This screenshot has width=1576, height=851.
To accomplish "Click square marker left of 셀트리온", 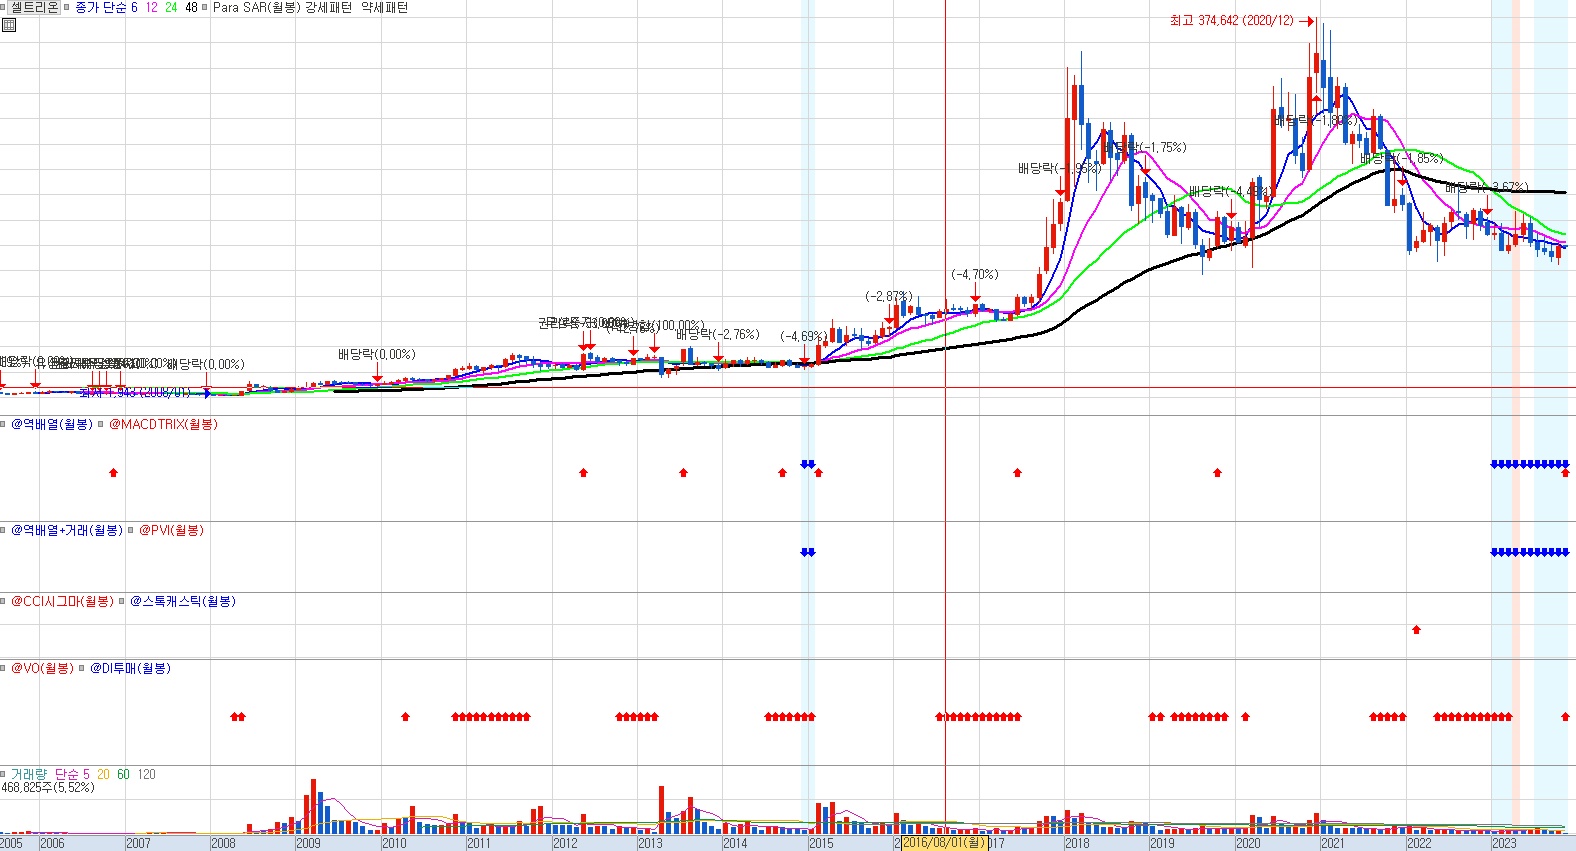I will 4,7.
